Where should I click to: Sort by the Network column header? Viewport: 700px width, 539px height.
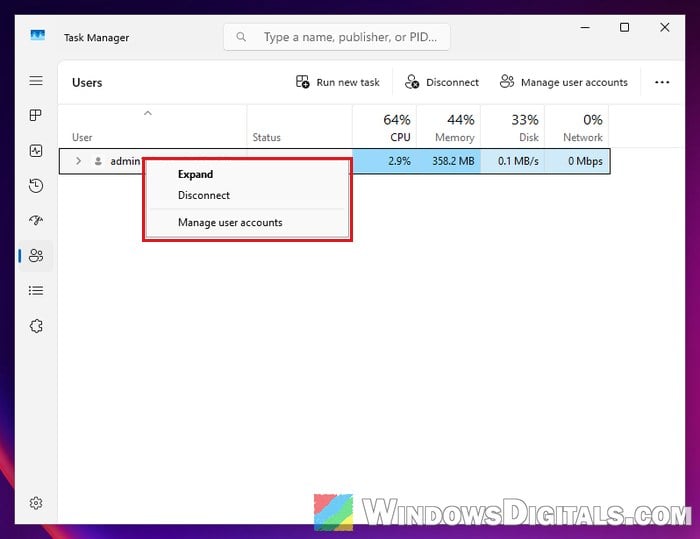[577, 126]
